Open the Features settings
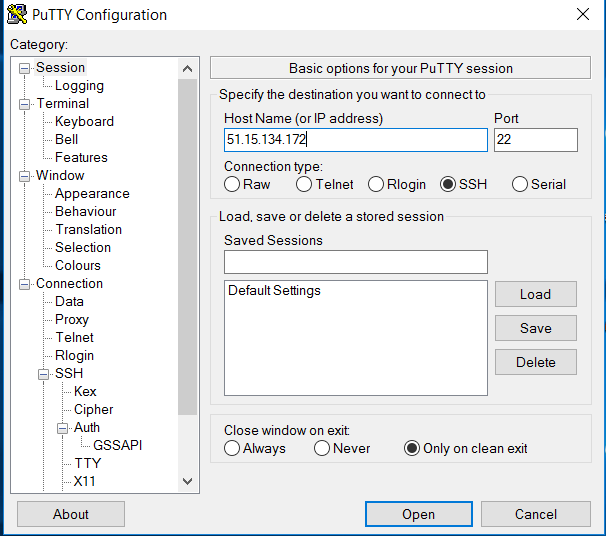Viewport: 606px width, 536px height. click(81, 157)
